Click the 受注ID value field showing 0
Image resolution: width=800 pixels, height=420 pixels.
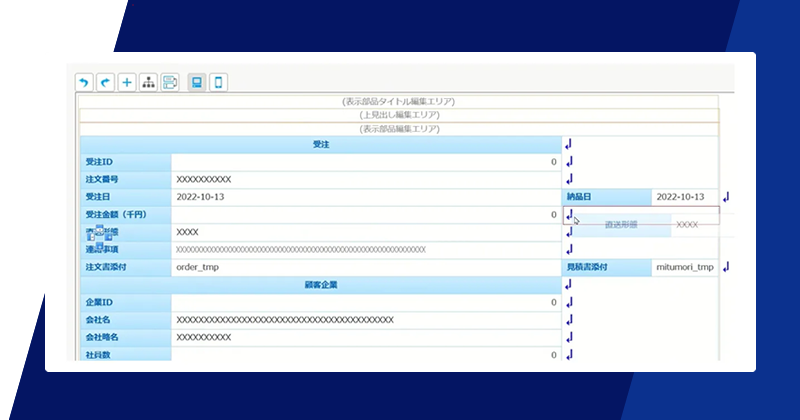[x=366, y=162]
